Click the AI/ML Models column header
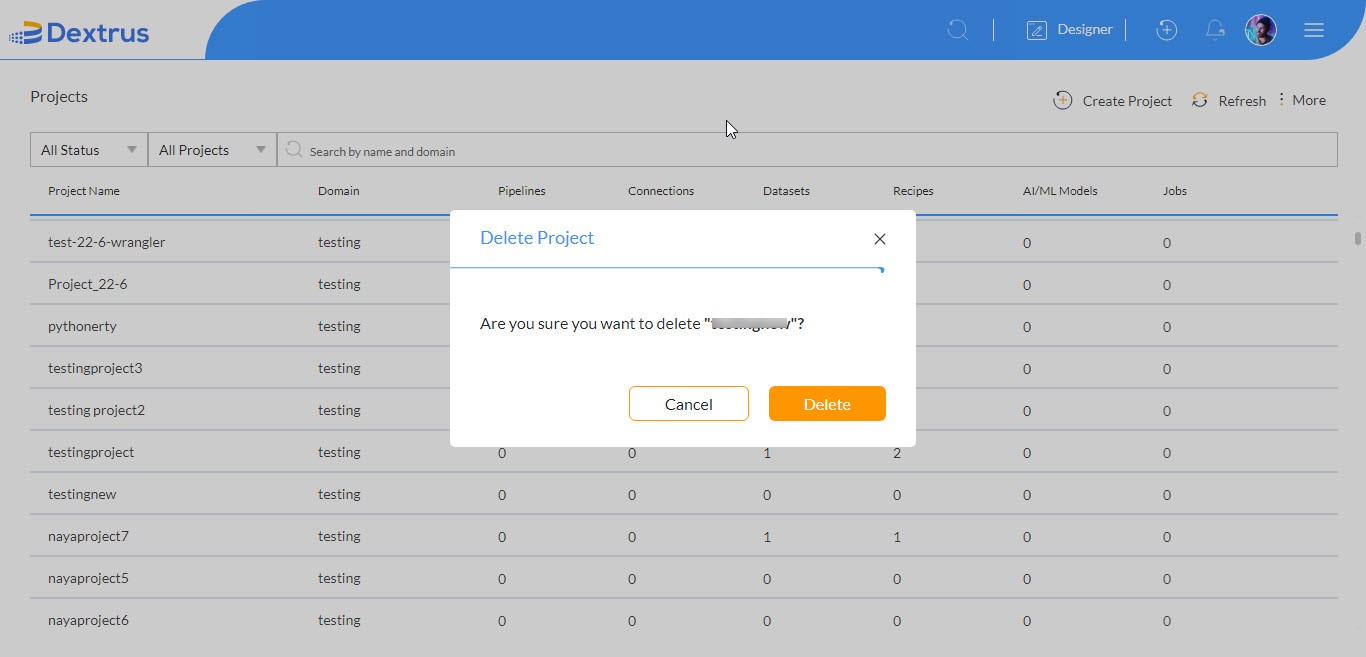Viewport: 1366px width, 657px height. click(x=1060, y=191)
